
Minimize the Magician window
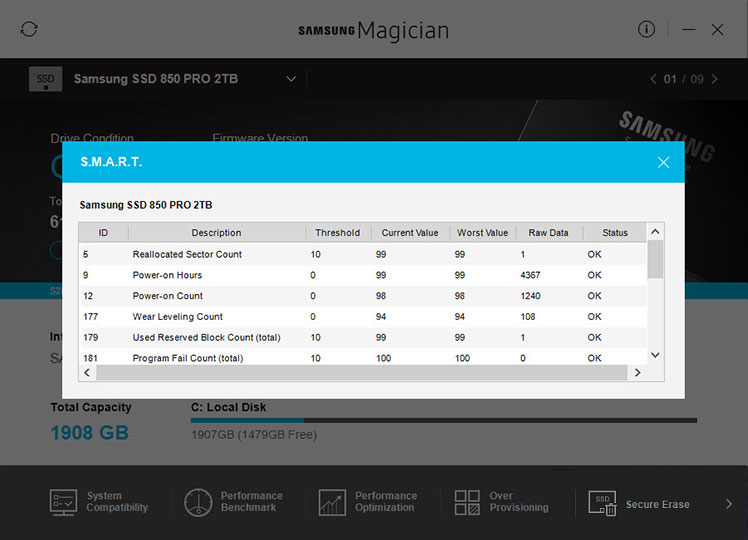click(x=688, y=30)
